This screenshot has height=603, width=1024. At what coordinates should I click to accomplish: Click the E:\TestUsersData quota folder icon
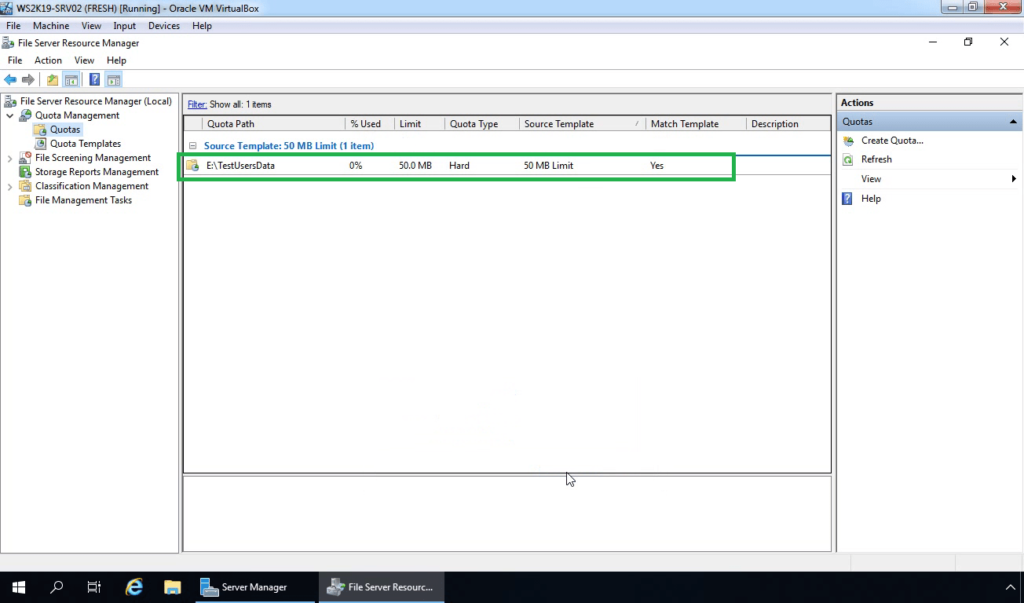click(x=193, y=165)
